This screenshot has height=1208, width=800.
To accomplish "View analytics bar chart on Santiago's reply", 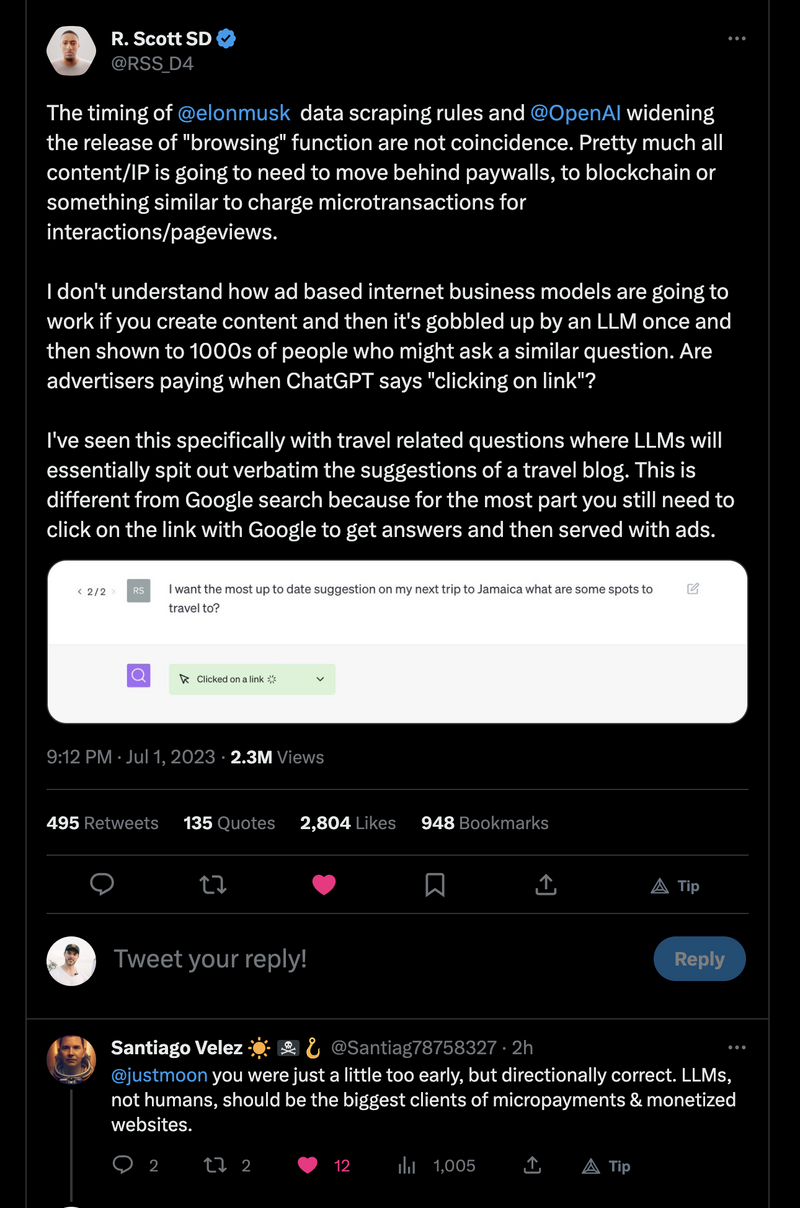I will pyautogui.click(x=407, y=1165).
